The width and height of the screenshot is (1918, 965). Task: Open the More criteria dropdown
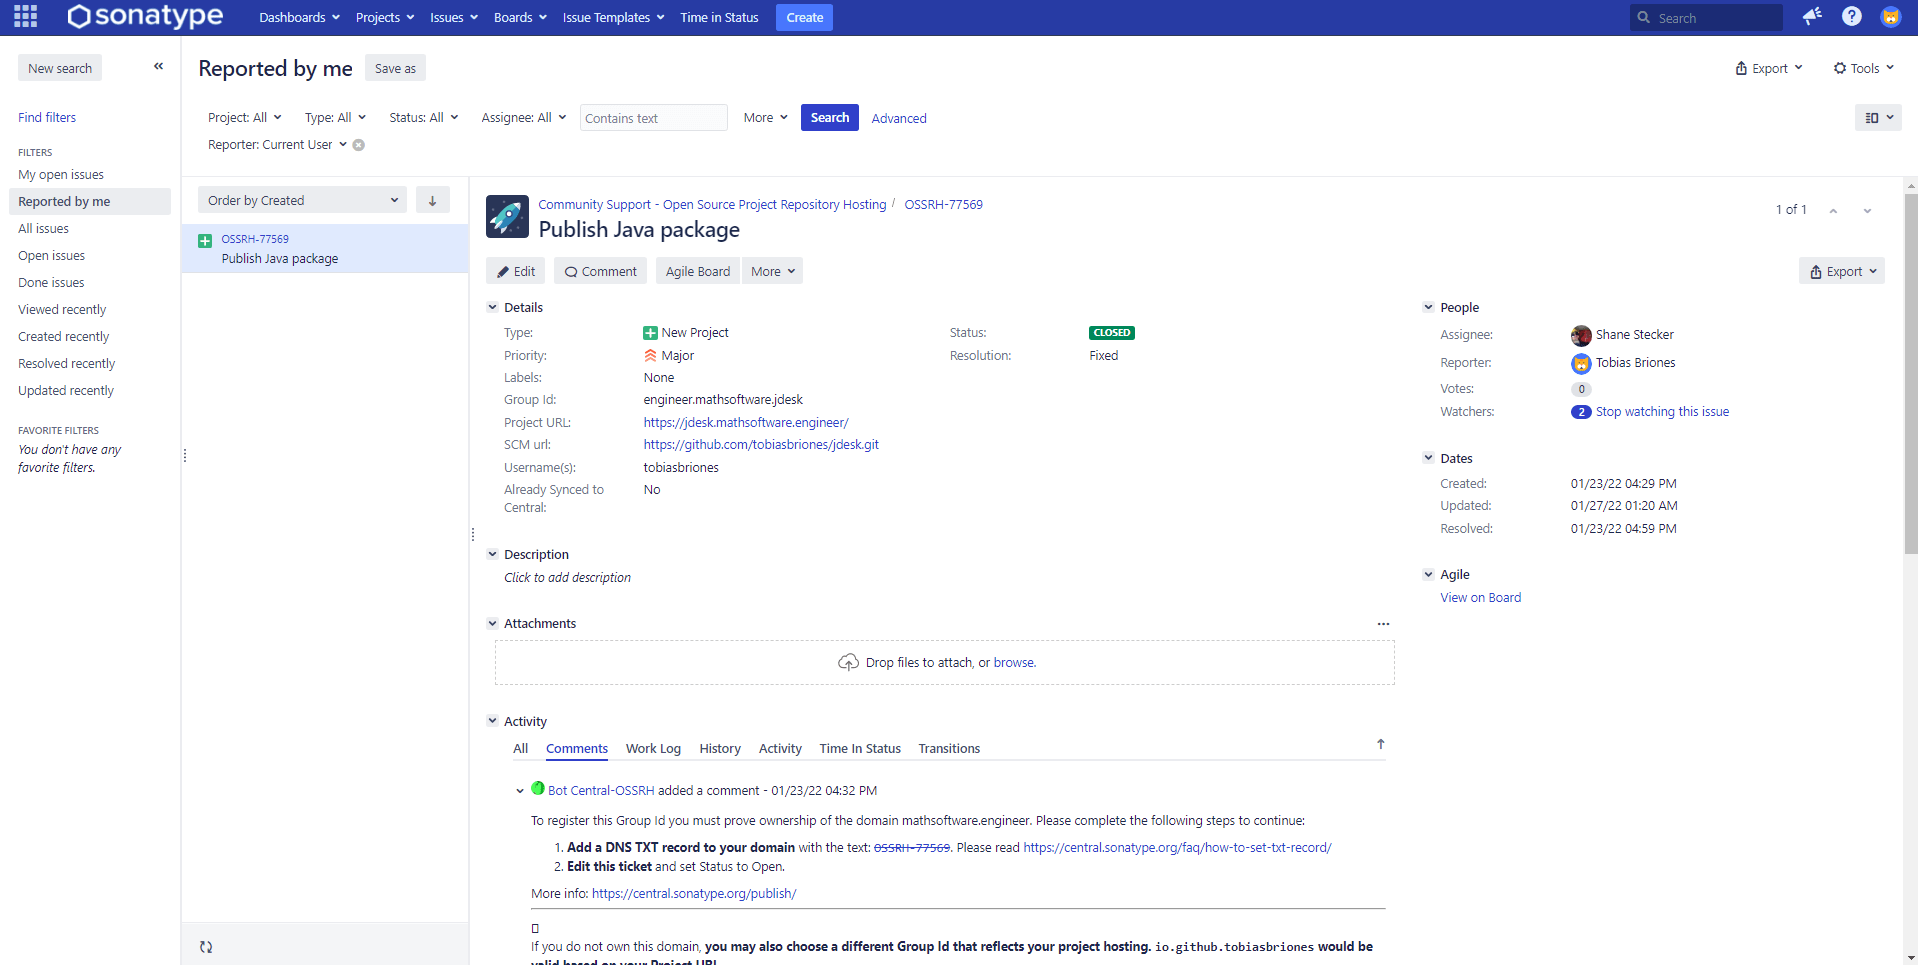tap(765, 117)
